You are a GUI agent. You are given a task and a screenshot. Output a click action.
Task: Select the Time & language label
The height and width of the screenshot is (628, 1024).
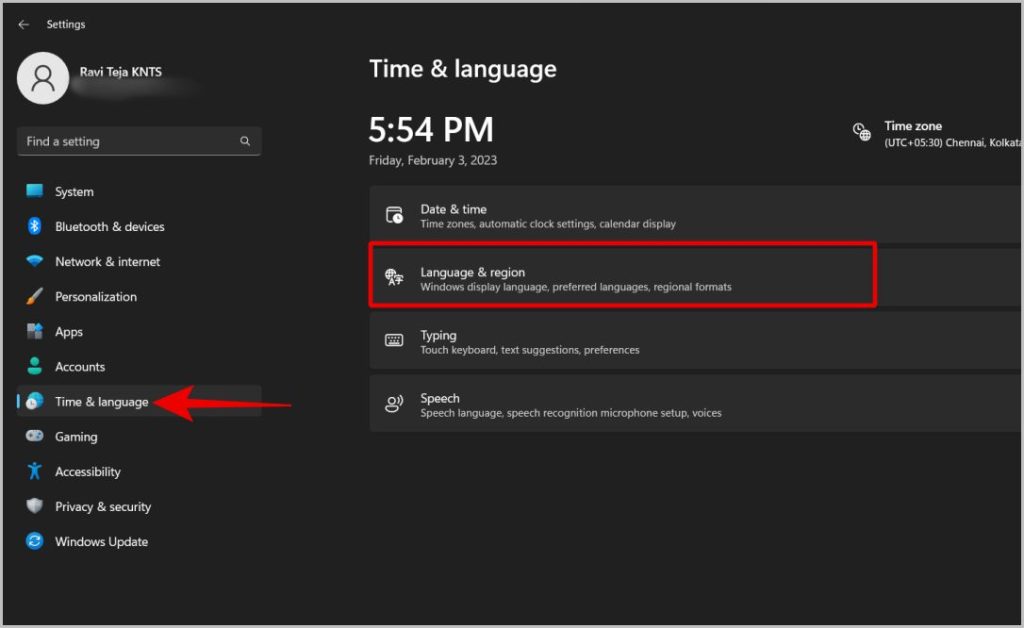pos(101,401)
